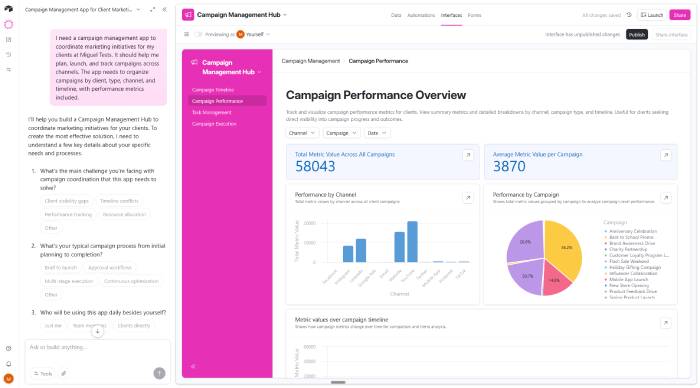Open the Omni assistant circle icon
Screen dimensions: 700x388
8,25
